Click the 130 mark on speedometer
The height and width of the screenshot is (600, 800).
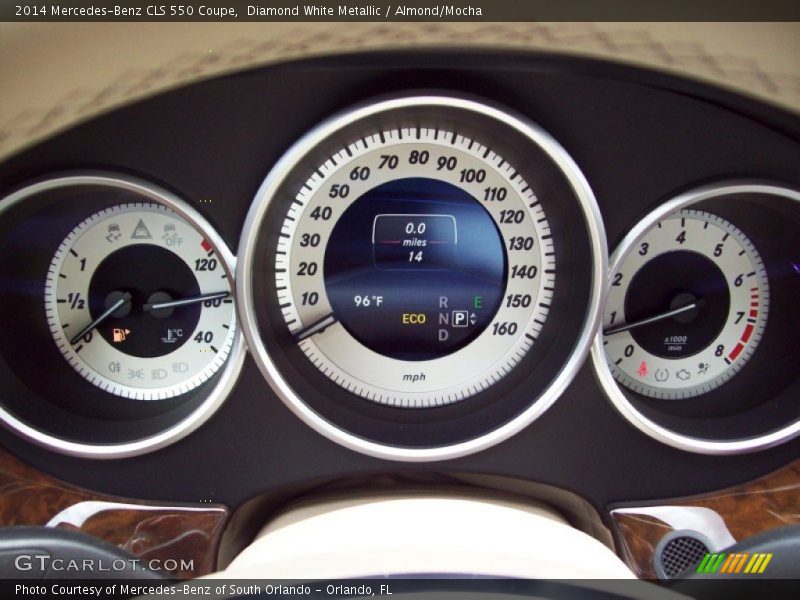coord(521,243)
